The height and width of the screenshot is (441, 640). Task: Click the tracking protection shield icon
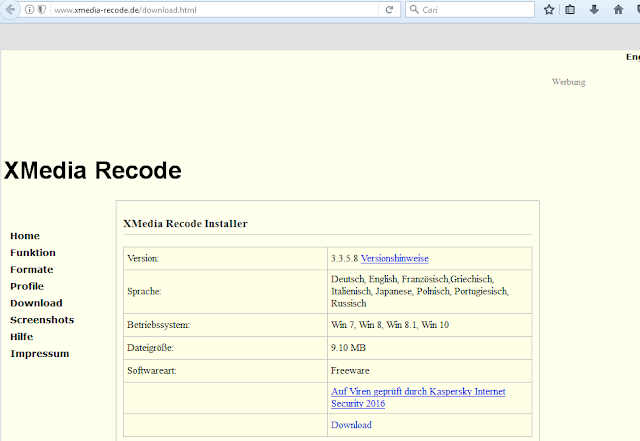42,9
